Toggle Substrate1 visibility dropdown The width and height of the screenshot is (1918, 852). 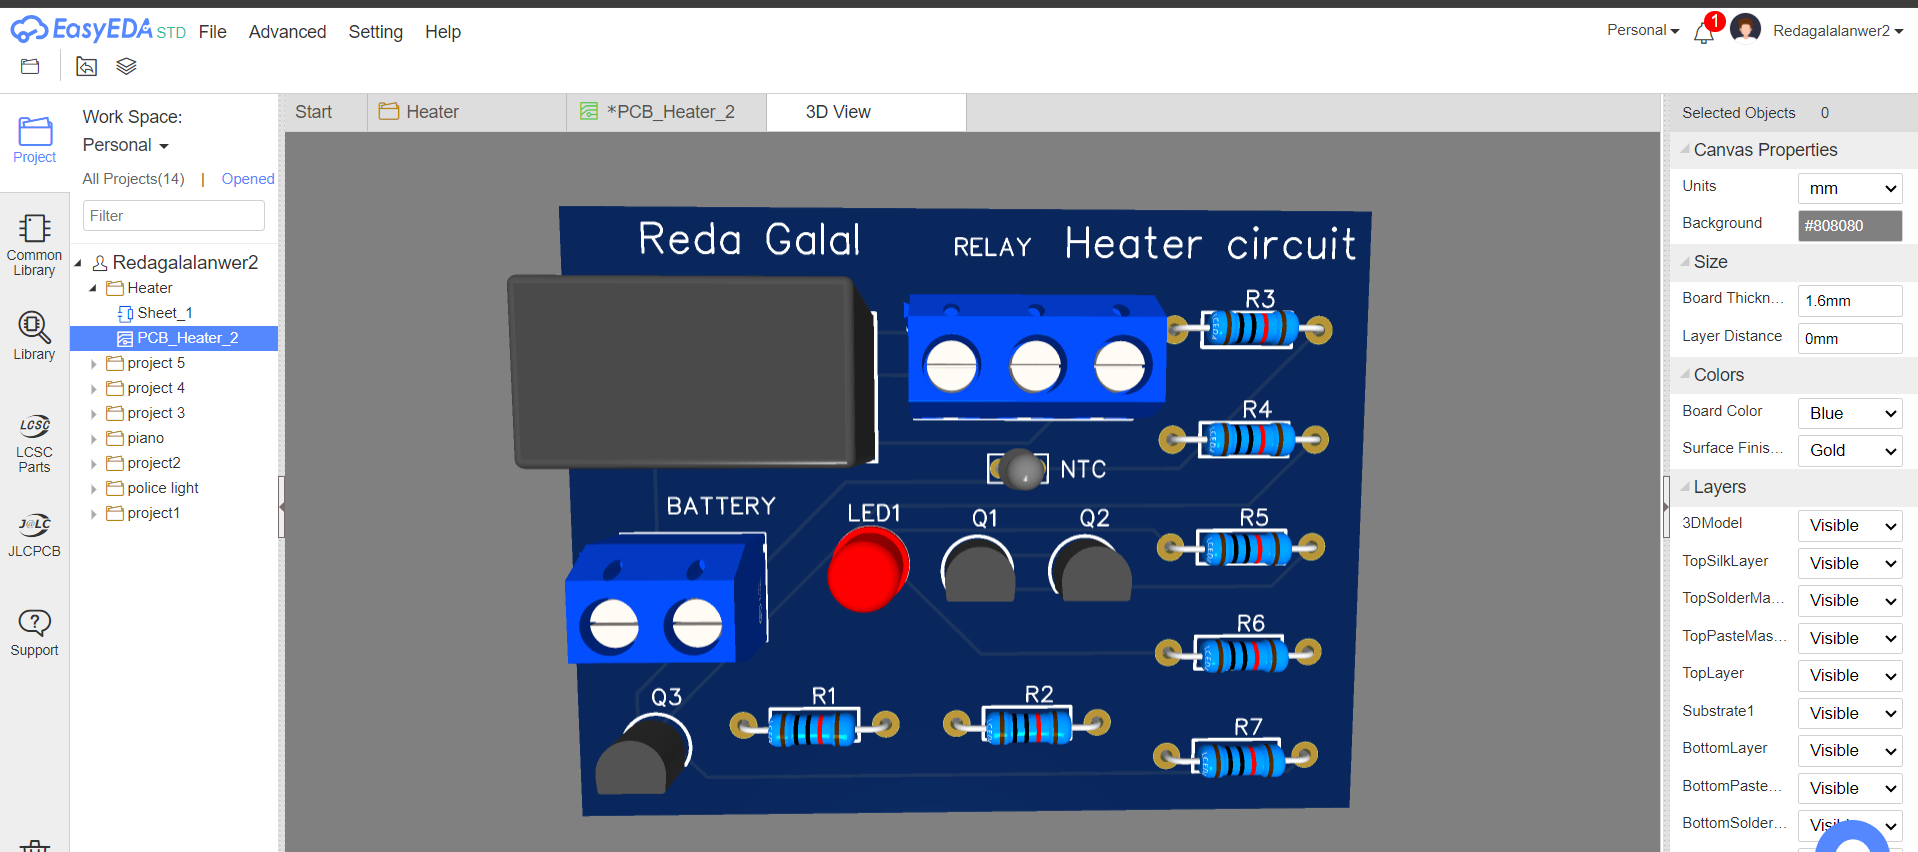pyautogui.click(x=1850, y=713)
